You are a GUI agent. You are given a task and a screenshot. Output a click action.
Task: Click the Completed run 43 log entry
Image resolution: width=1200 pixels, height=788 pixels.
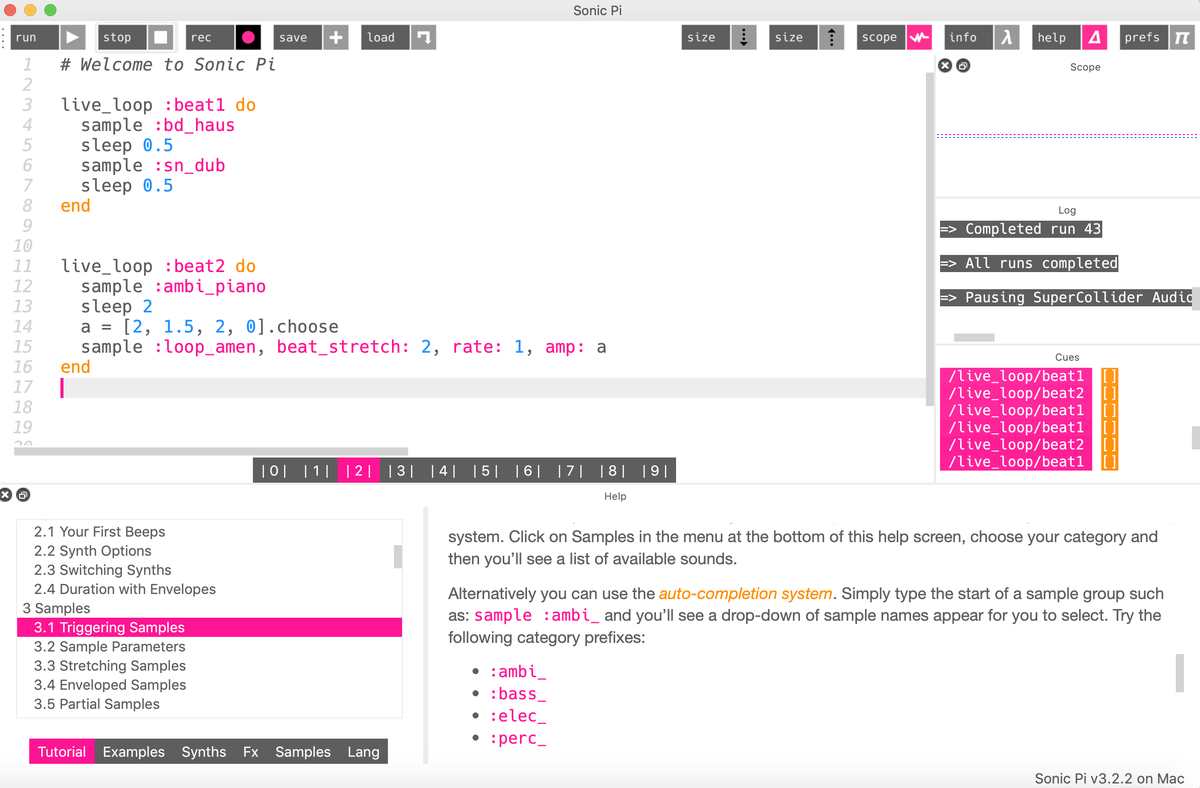pyautogui.click(x=1021, y=229)
